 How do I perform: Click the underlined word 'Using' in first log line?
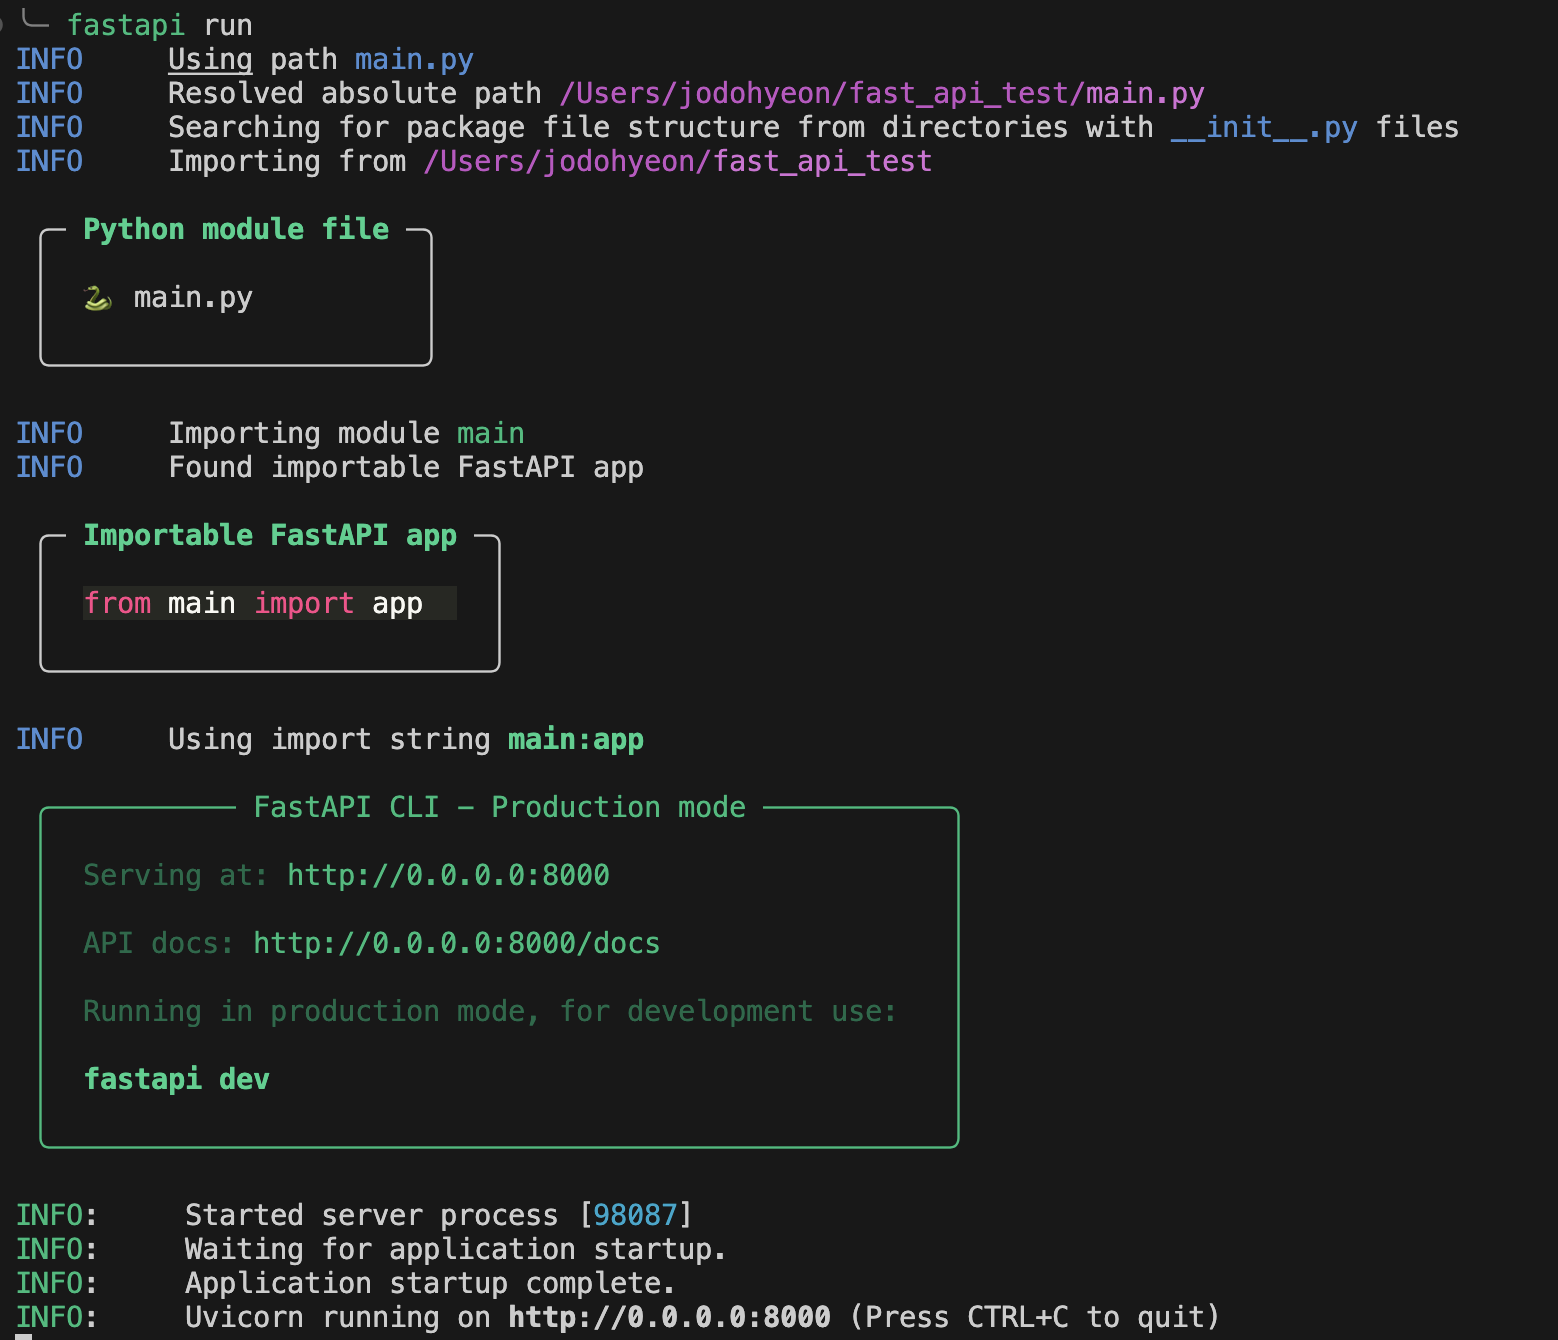point(210,60)
